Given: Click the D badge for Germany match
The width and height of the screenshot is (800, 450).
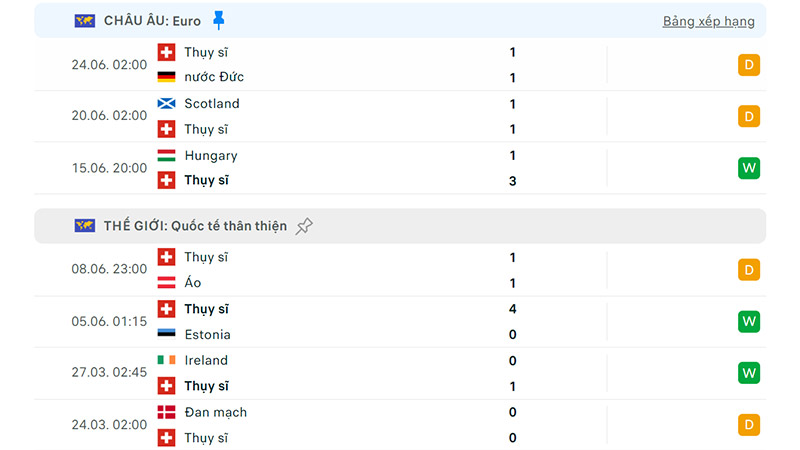Looking at the screenshot, I should click(x=748, y=65).
